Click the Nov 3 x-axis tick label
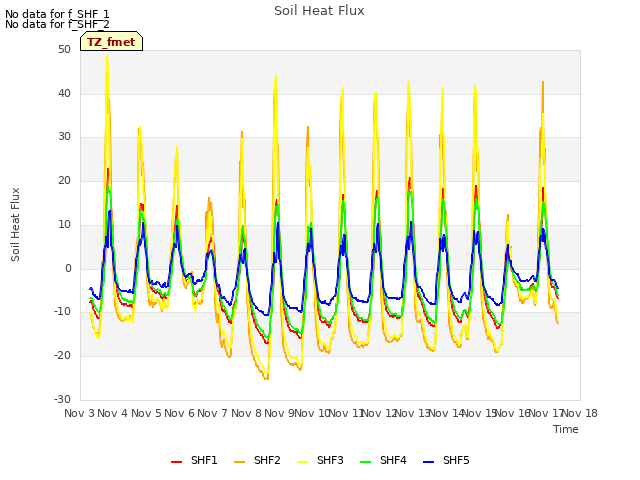Viewport: 640px width, 480px height. 79,413
